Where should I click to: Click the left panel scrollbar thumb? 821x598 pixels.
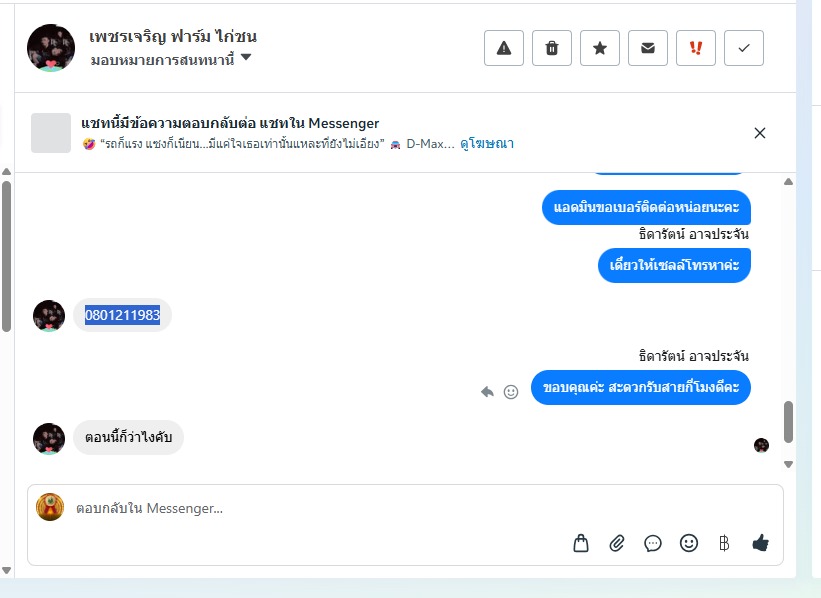[6, 257]
